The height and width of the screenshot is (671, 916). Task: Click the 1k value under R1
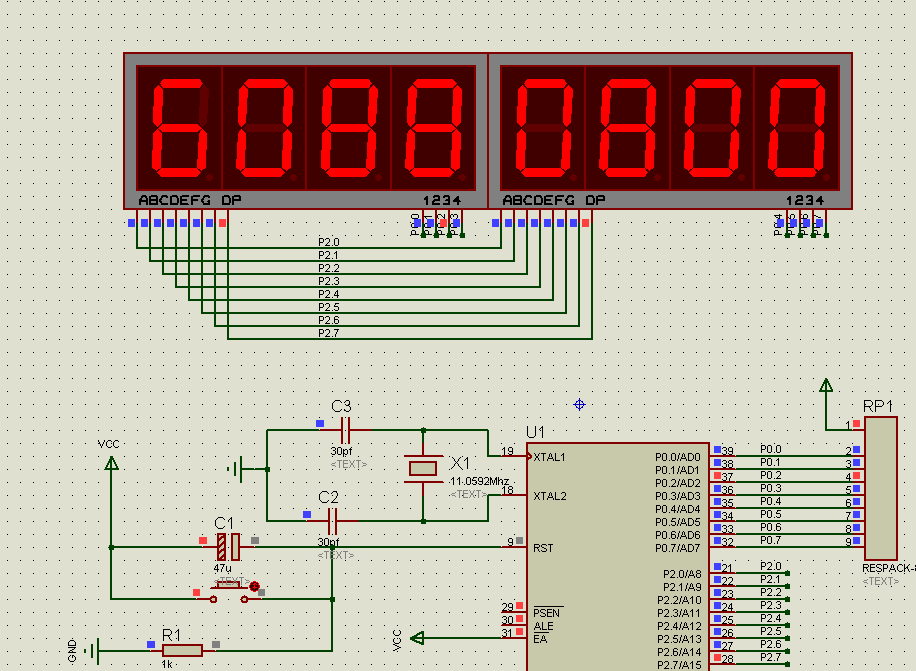[x=167, y=665]
